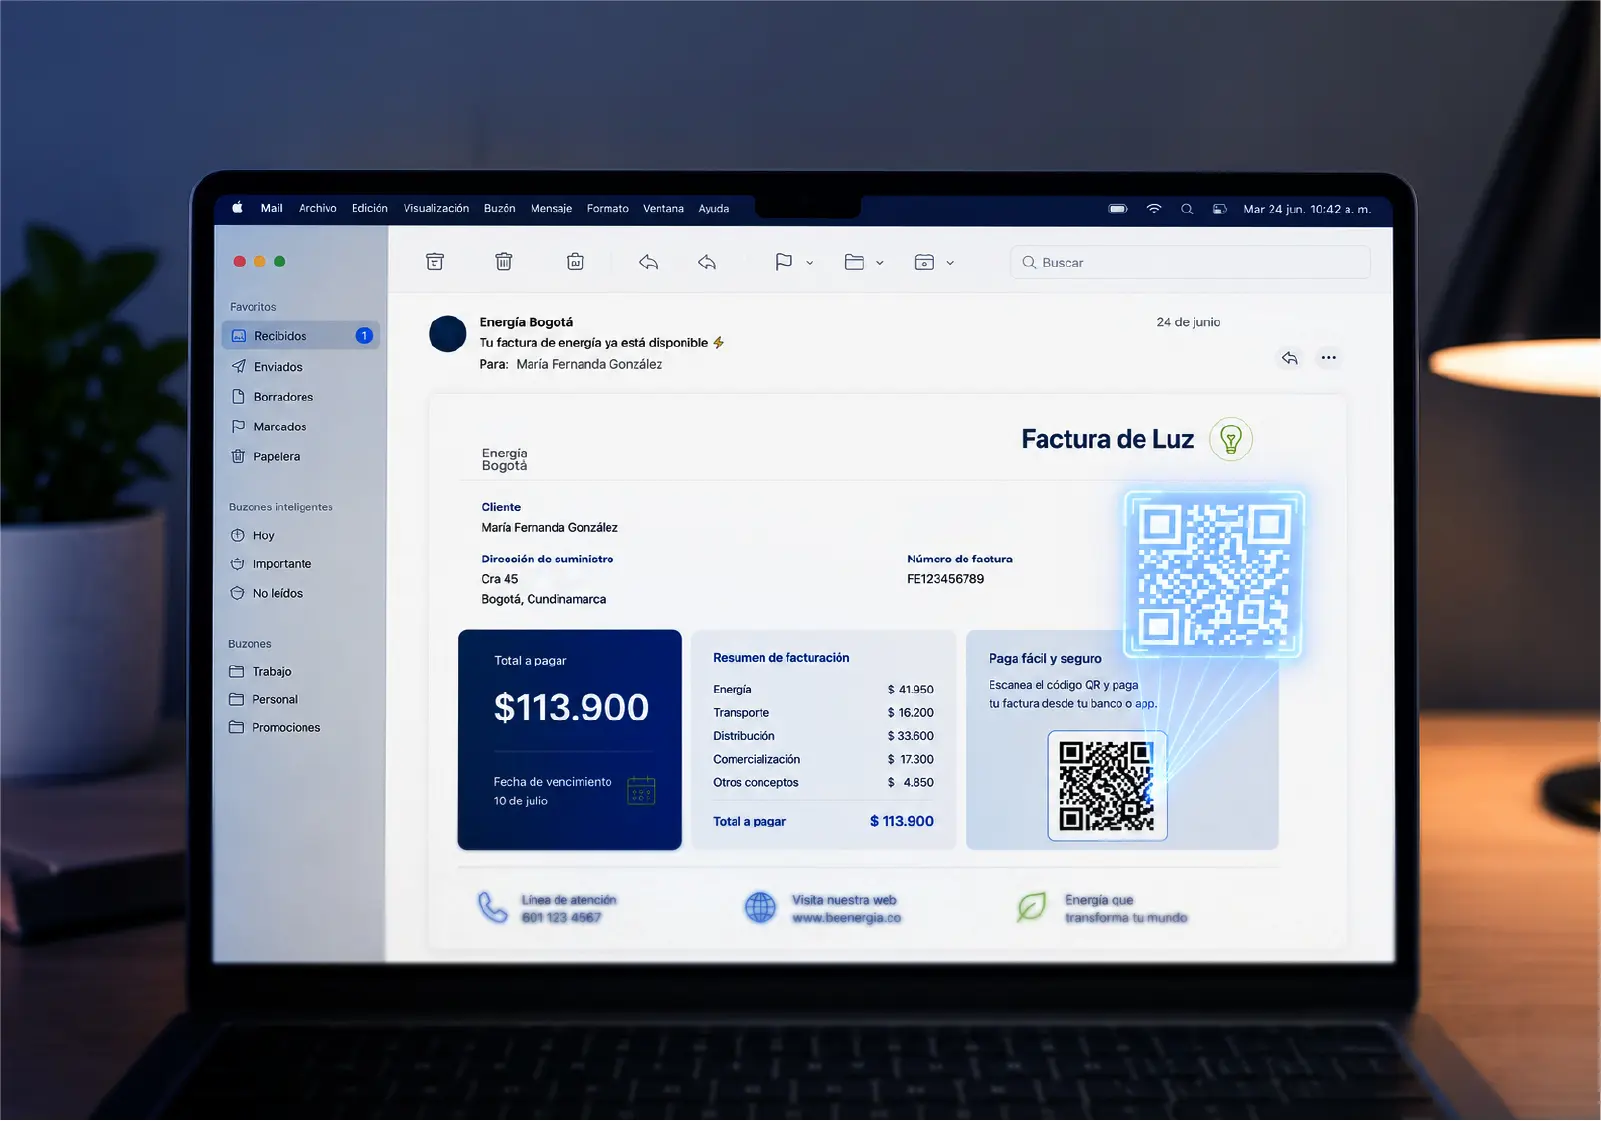Select the Recibidos mailbox
This screenshot has height=1121, width=1601.
pyautogui.click(x=301, y=336)
